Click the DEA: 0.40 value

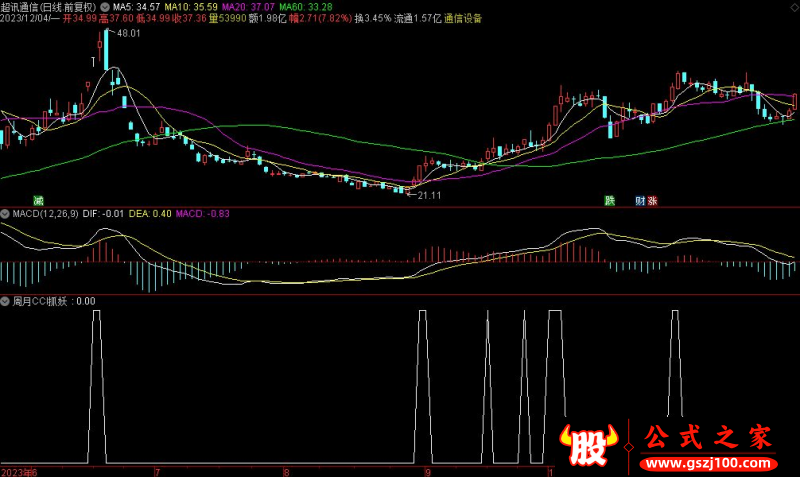click(150, 214)
